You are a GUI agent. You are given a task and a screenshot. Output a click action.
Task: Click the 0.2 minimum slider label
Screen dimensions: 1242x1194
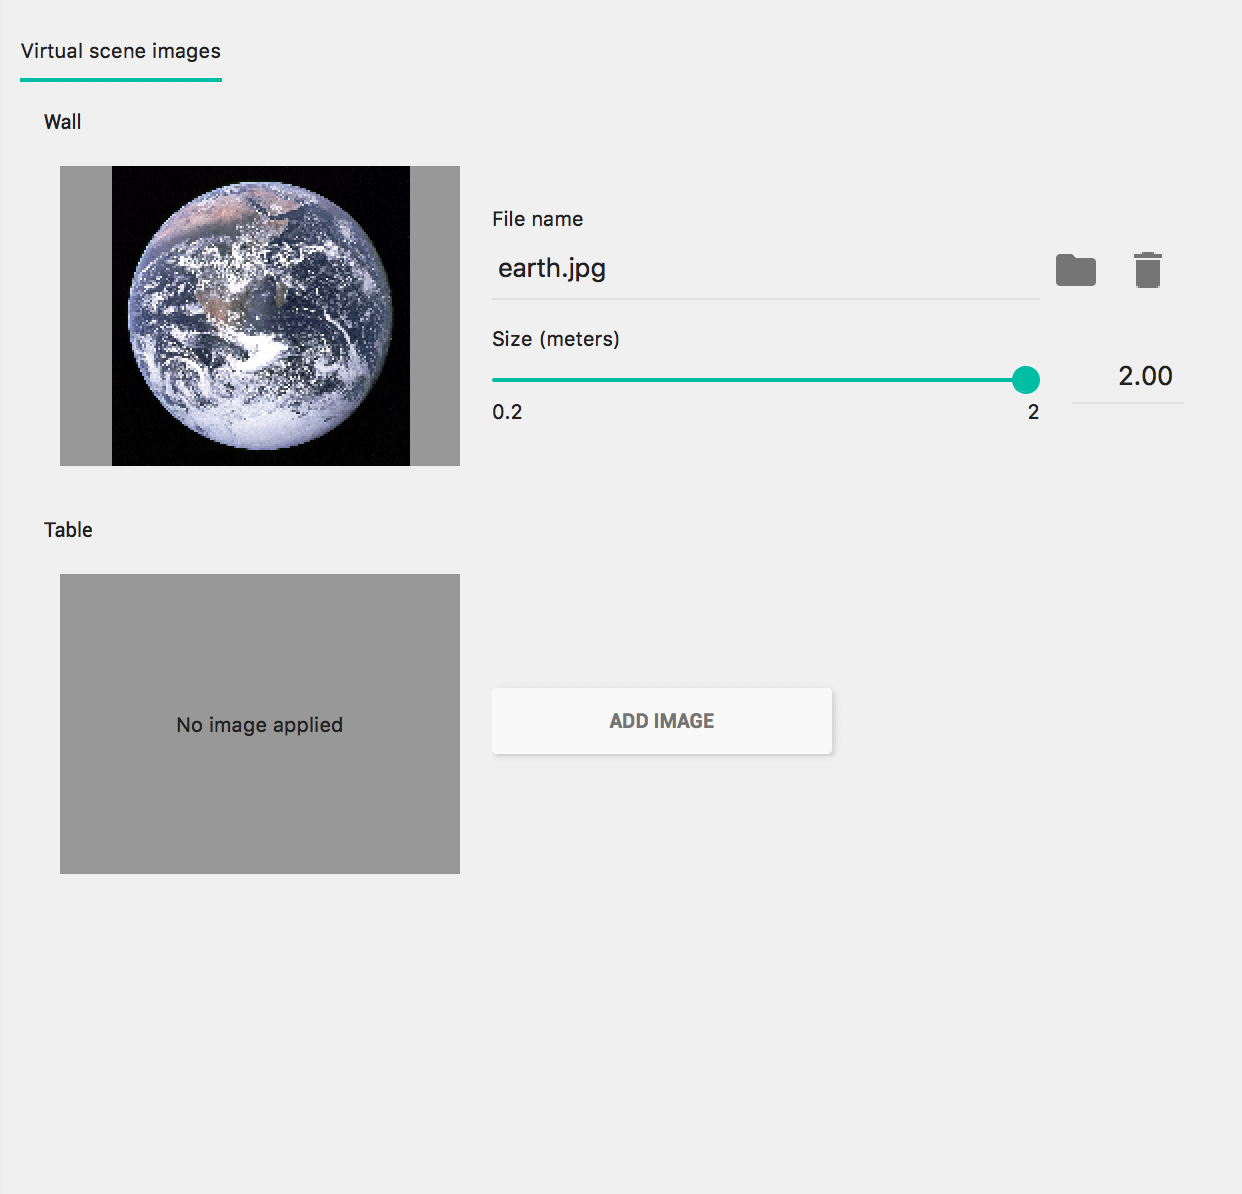click(x=507, y=412)
